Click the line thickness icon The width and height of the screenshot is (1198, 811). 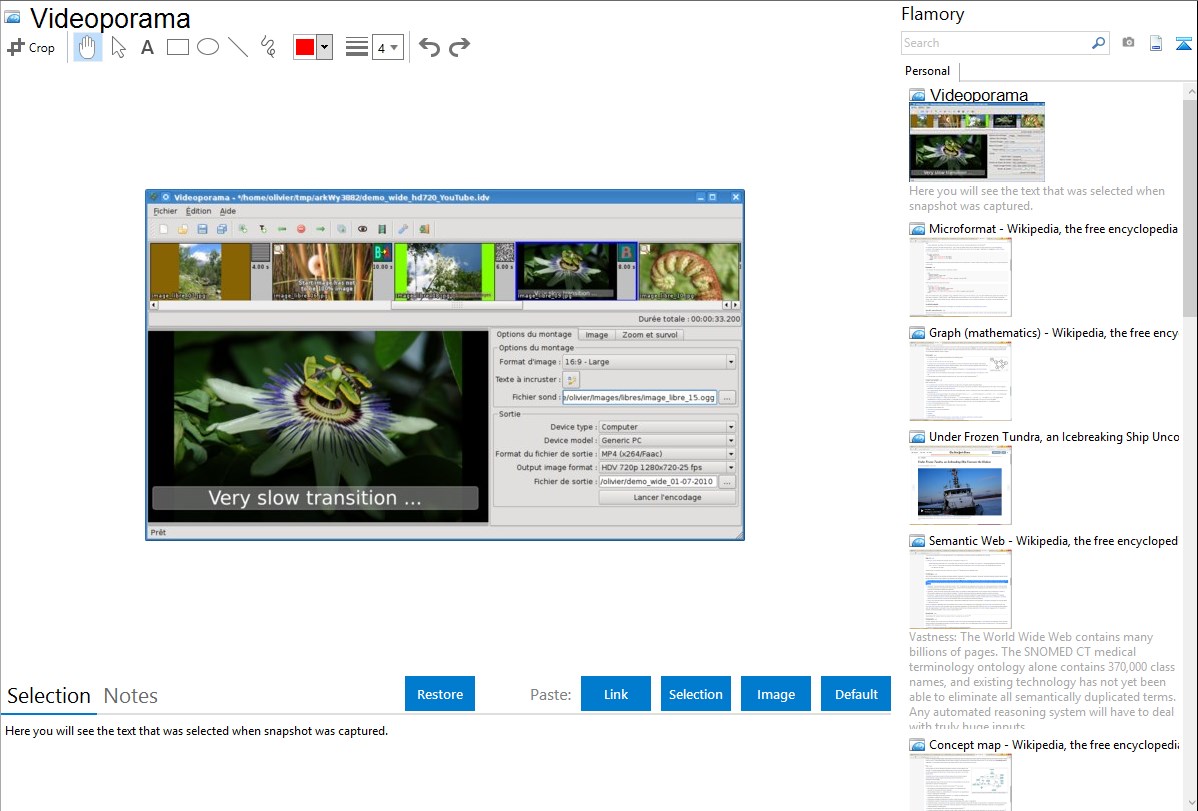tap(357, 47)
